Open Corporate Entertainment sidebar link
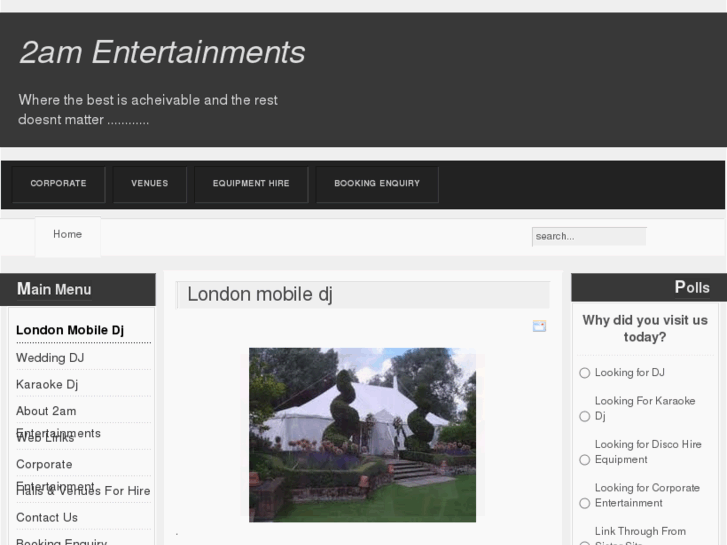This screenshot has height=545, width=727. click(x=44, y=464)
